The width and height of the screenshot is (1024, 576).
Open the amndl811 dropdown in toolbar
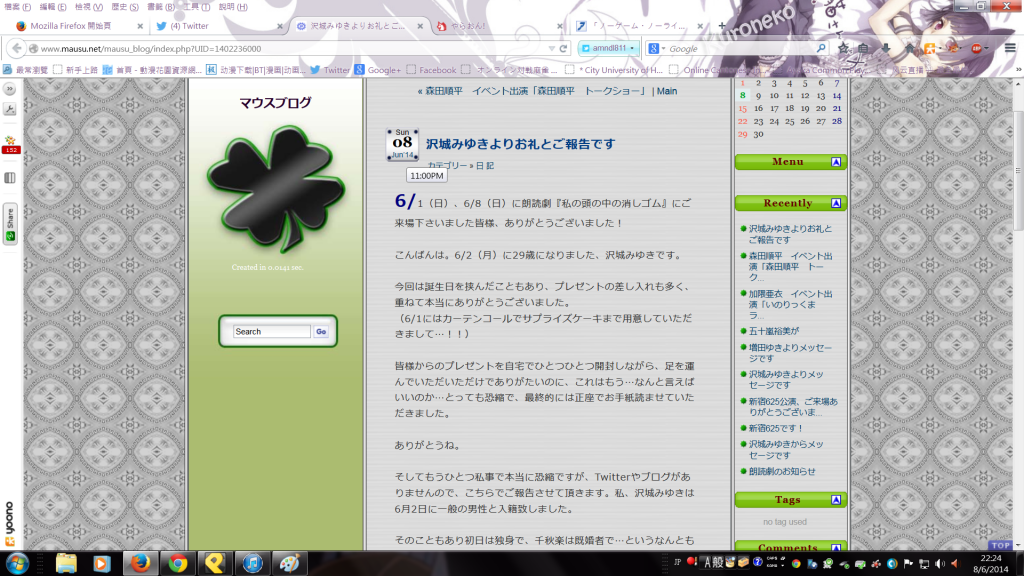(x=609, y=48)
